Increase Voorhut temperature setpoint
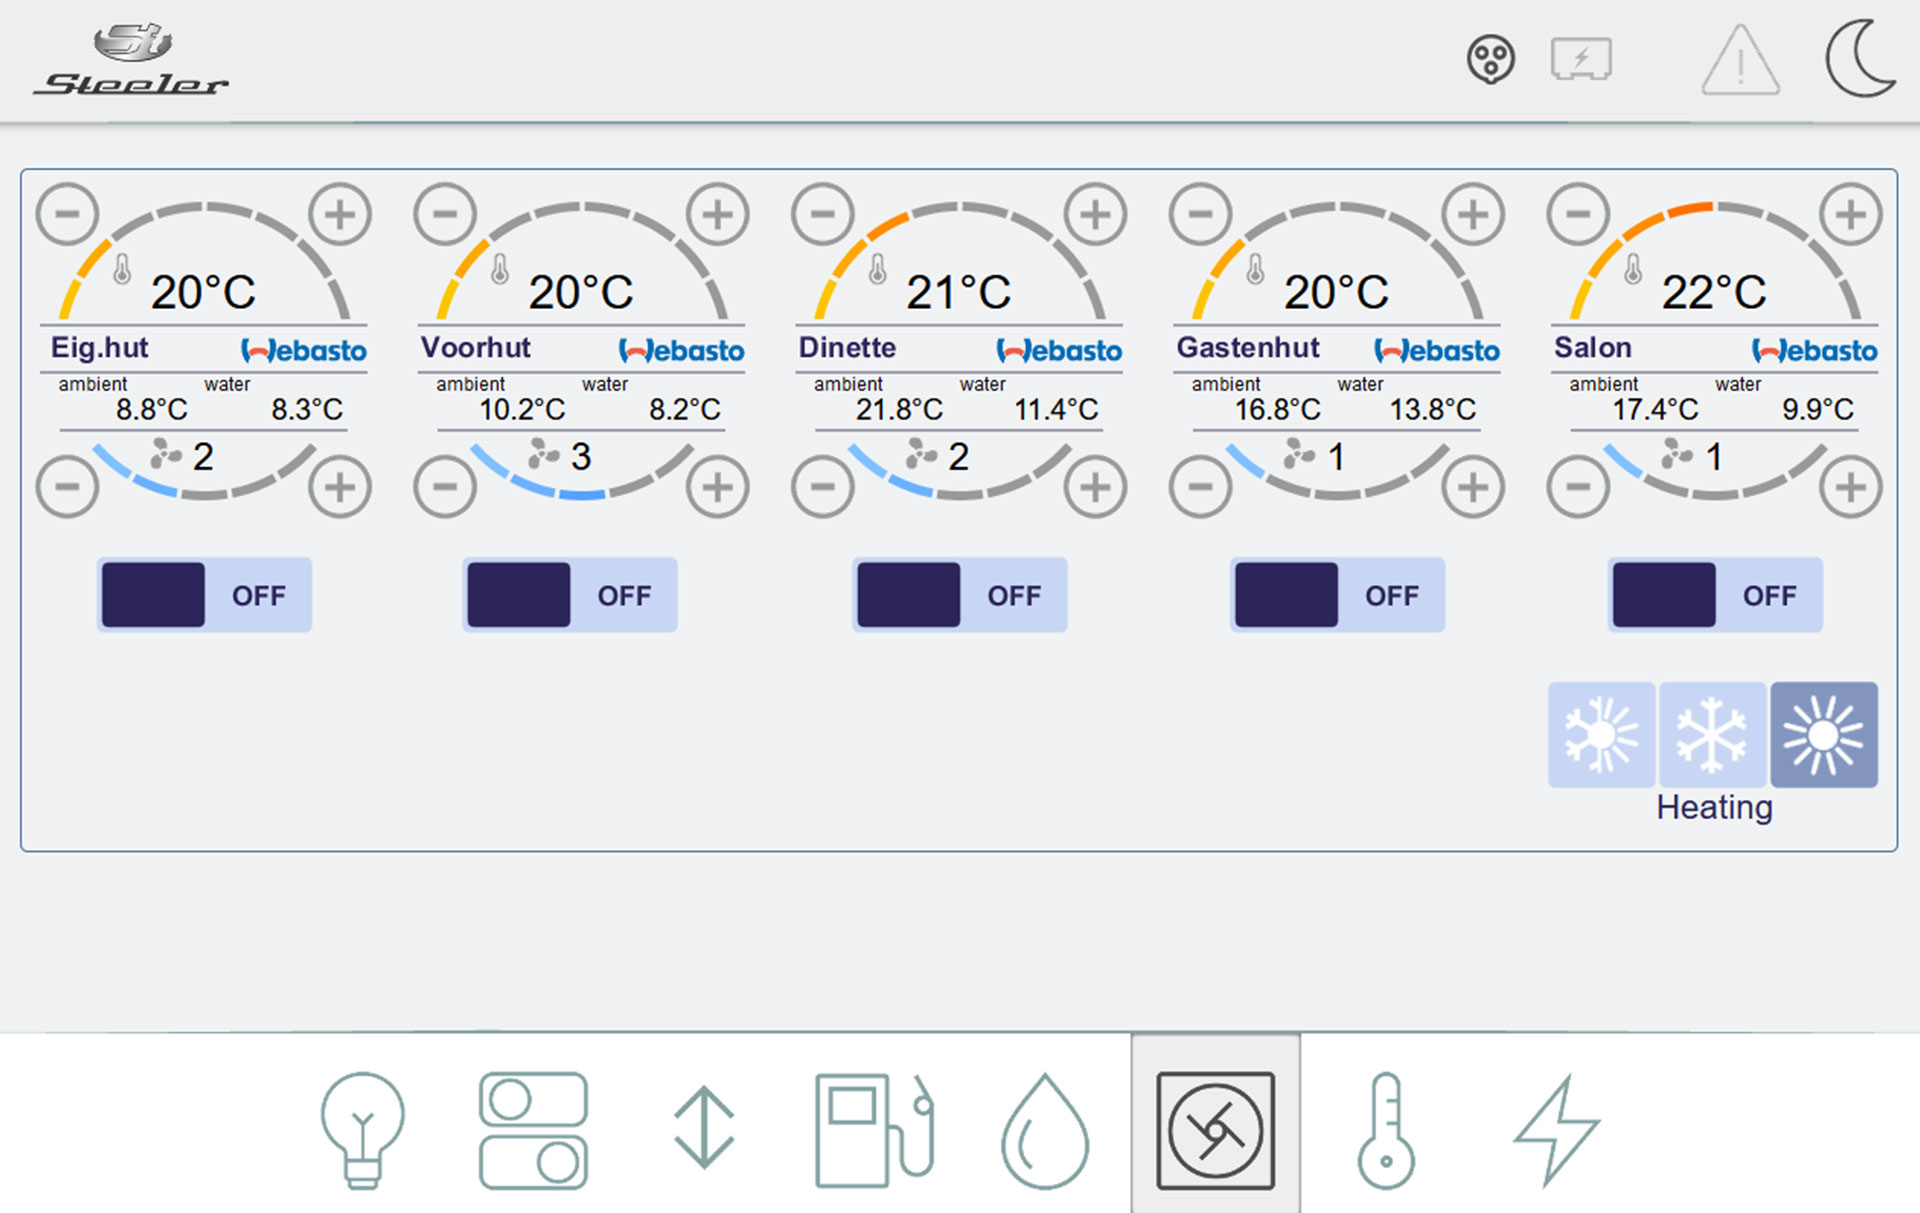This screenshot has height=1213, width=1920. pos(717,214)
